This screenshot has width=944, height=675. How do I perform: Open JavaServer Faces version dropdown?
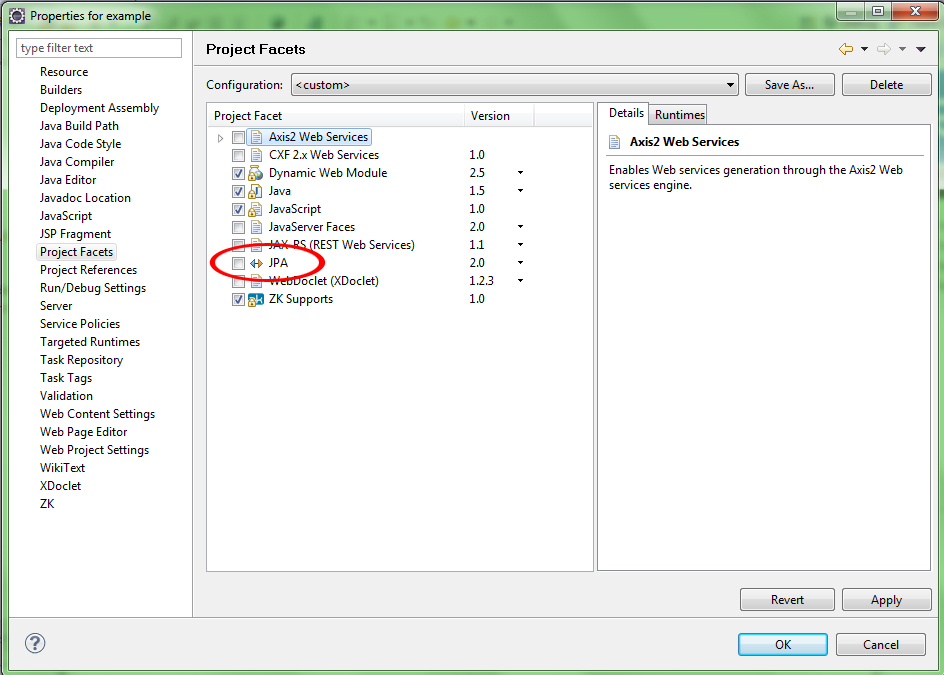(x=520, y=227)
